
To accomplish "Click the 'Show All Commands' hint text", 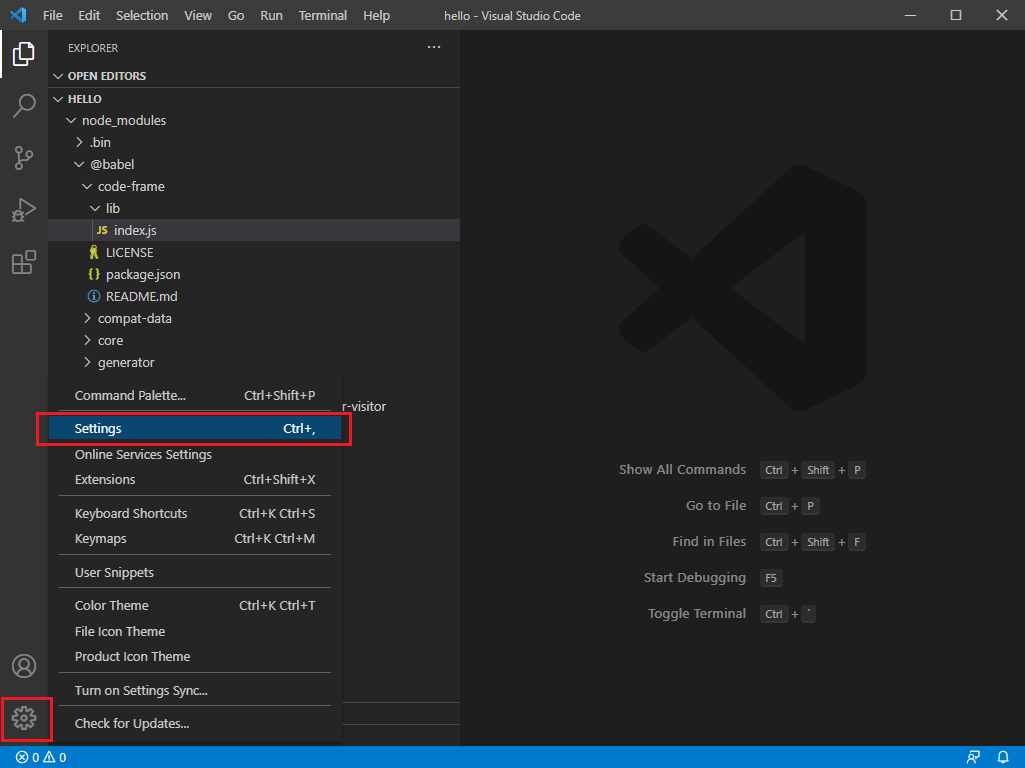I will [x=682, y=470].
